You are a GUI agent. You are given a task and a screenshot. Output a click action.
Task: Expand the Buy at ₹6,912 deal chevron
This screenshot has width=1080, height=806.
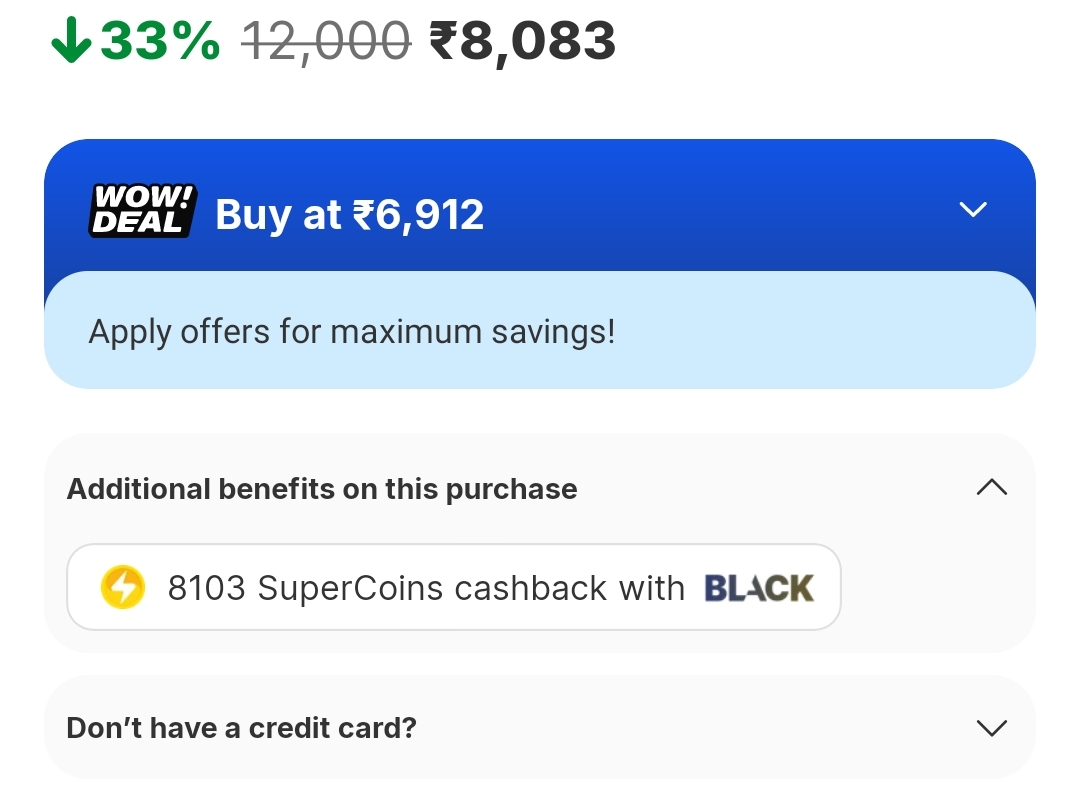(972, 209)
